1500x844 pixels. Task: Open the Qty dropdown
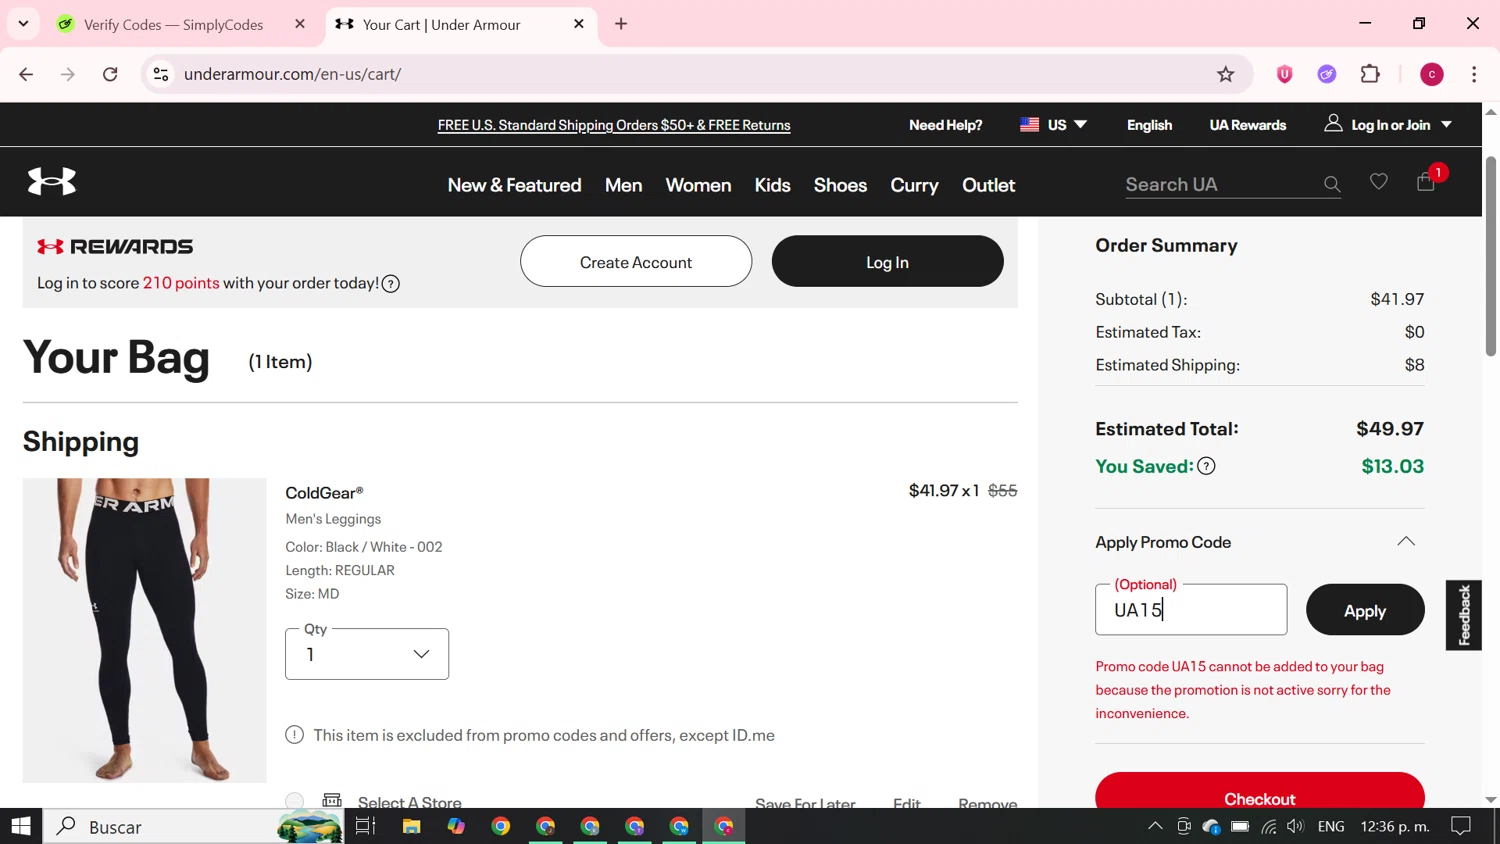367,654
